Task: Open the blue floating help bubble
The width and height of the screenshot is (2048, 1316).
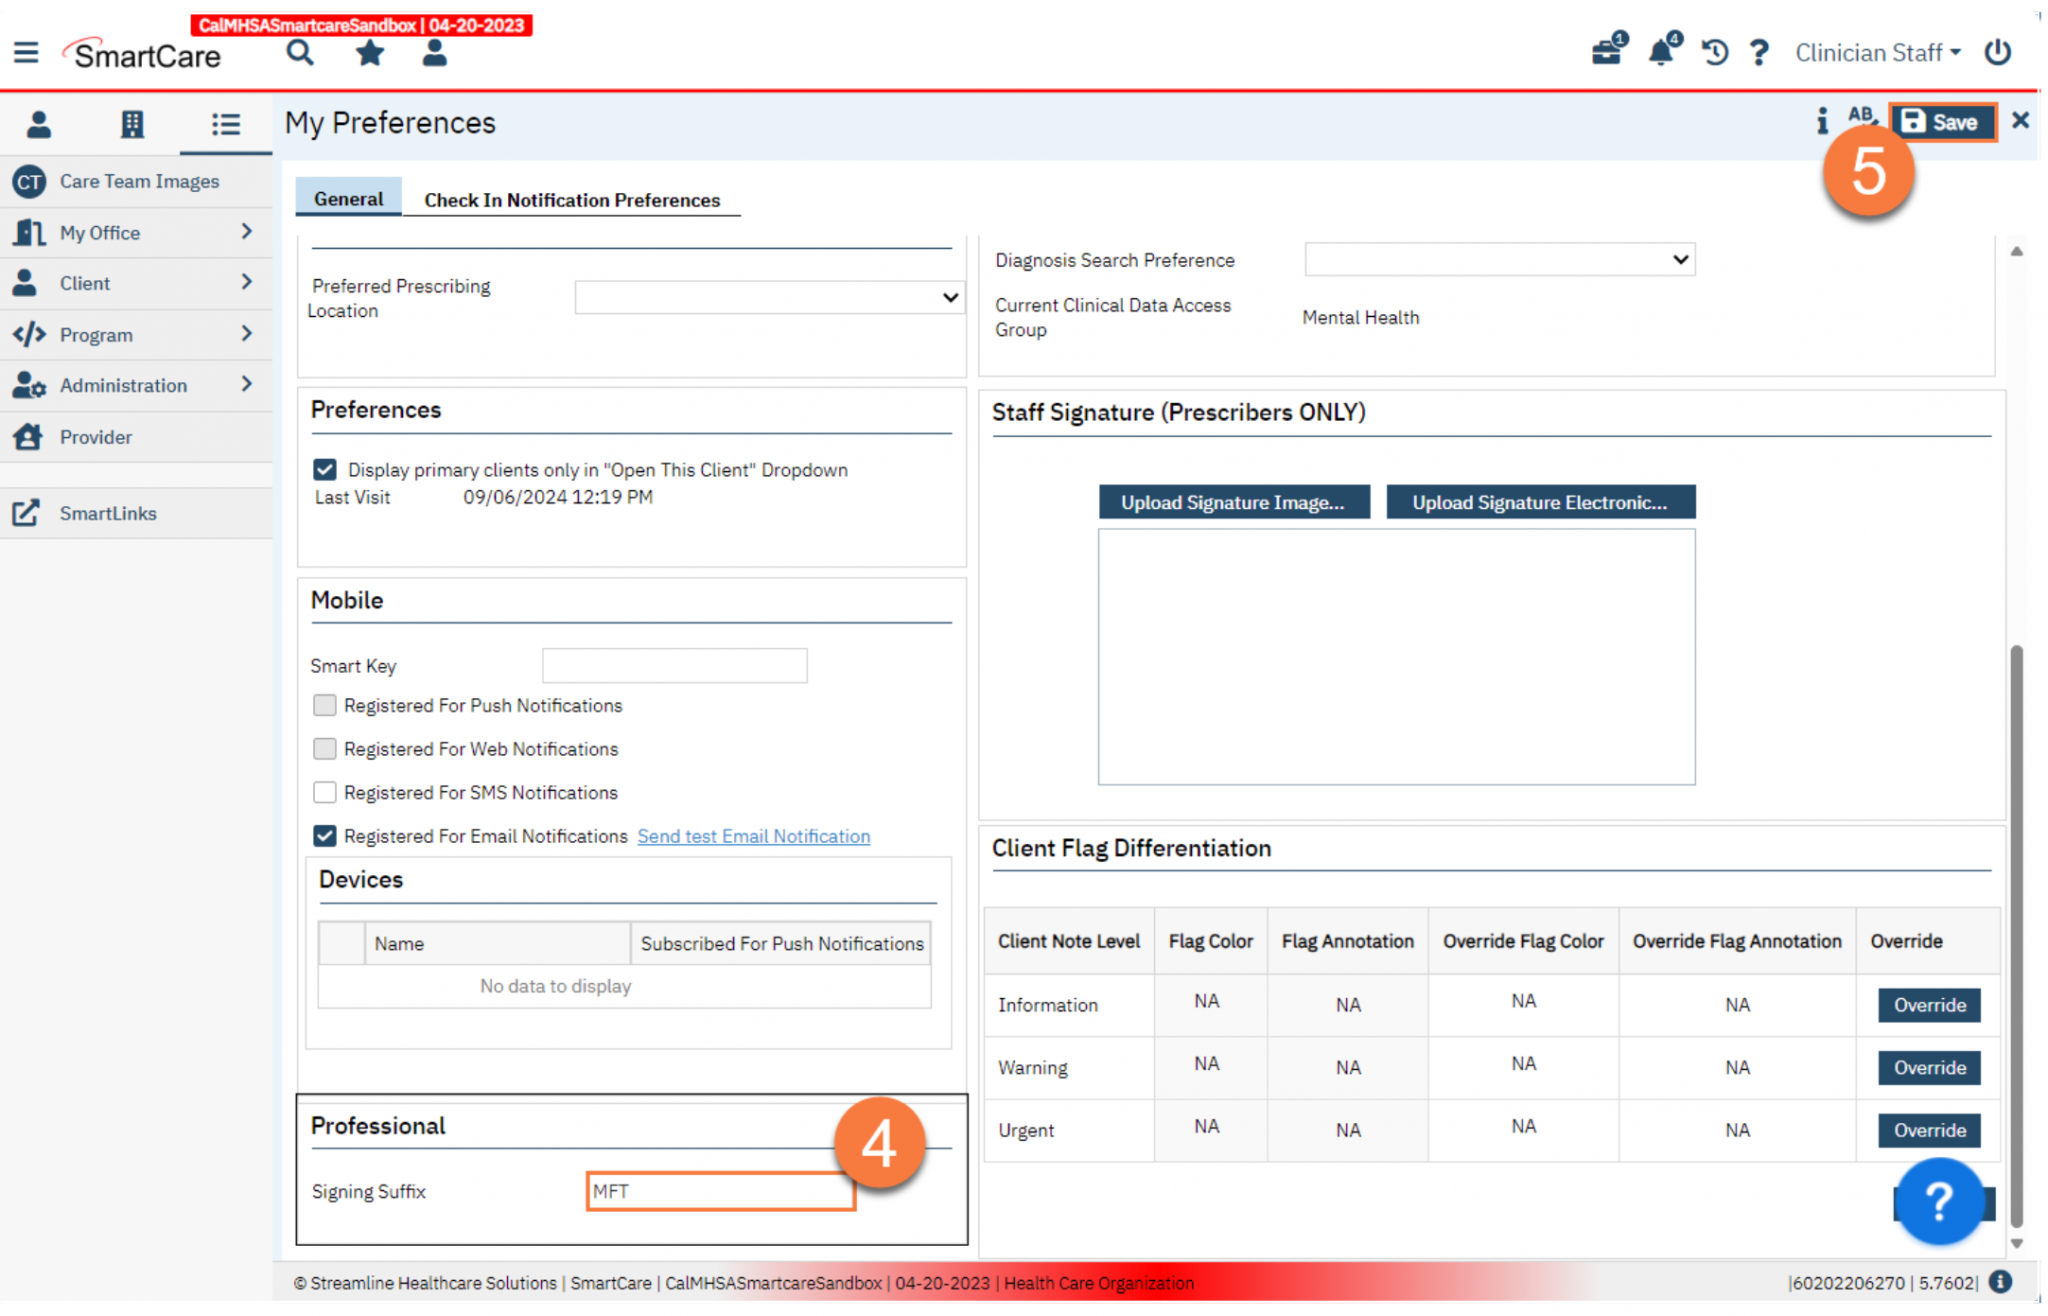Action: pyautogui.click(x=1938, y=1201)
